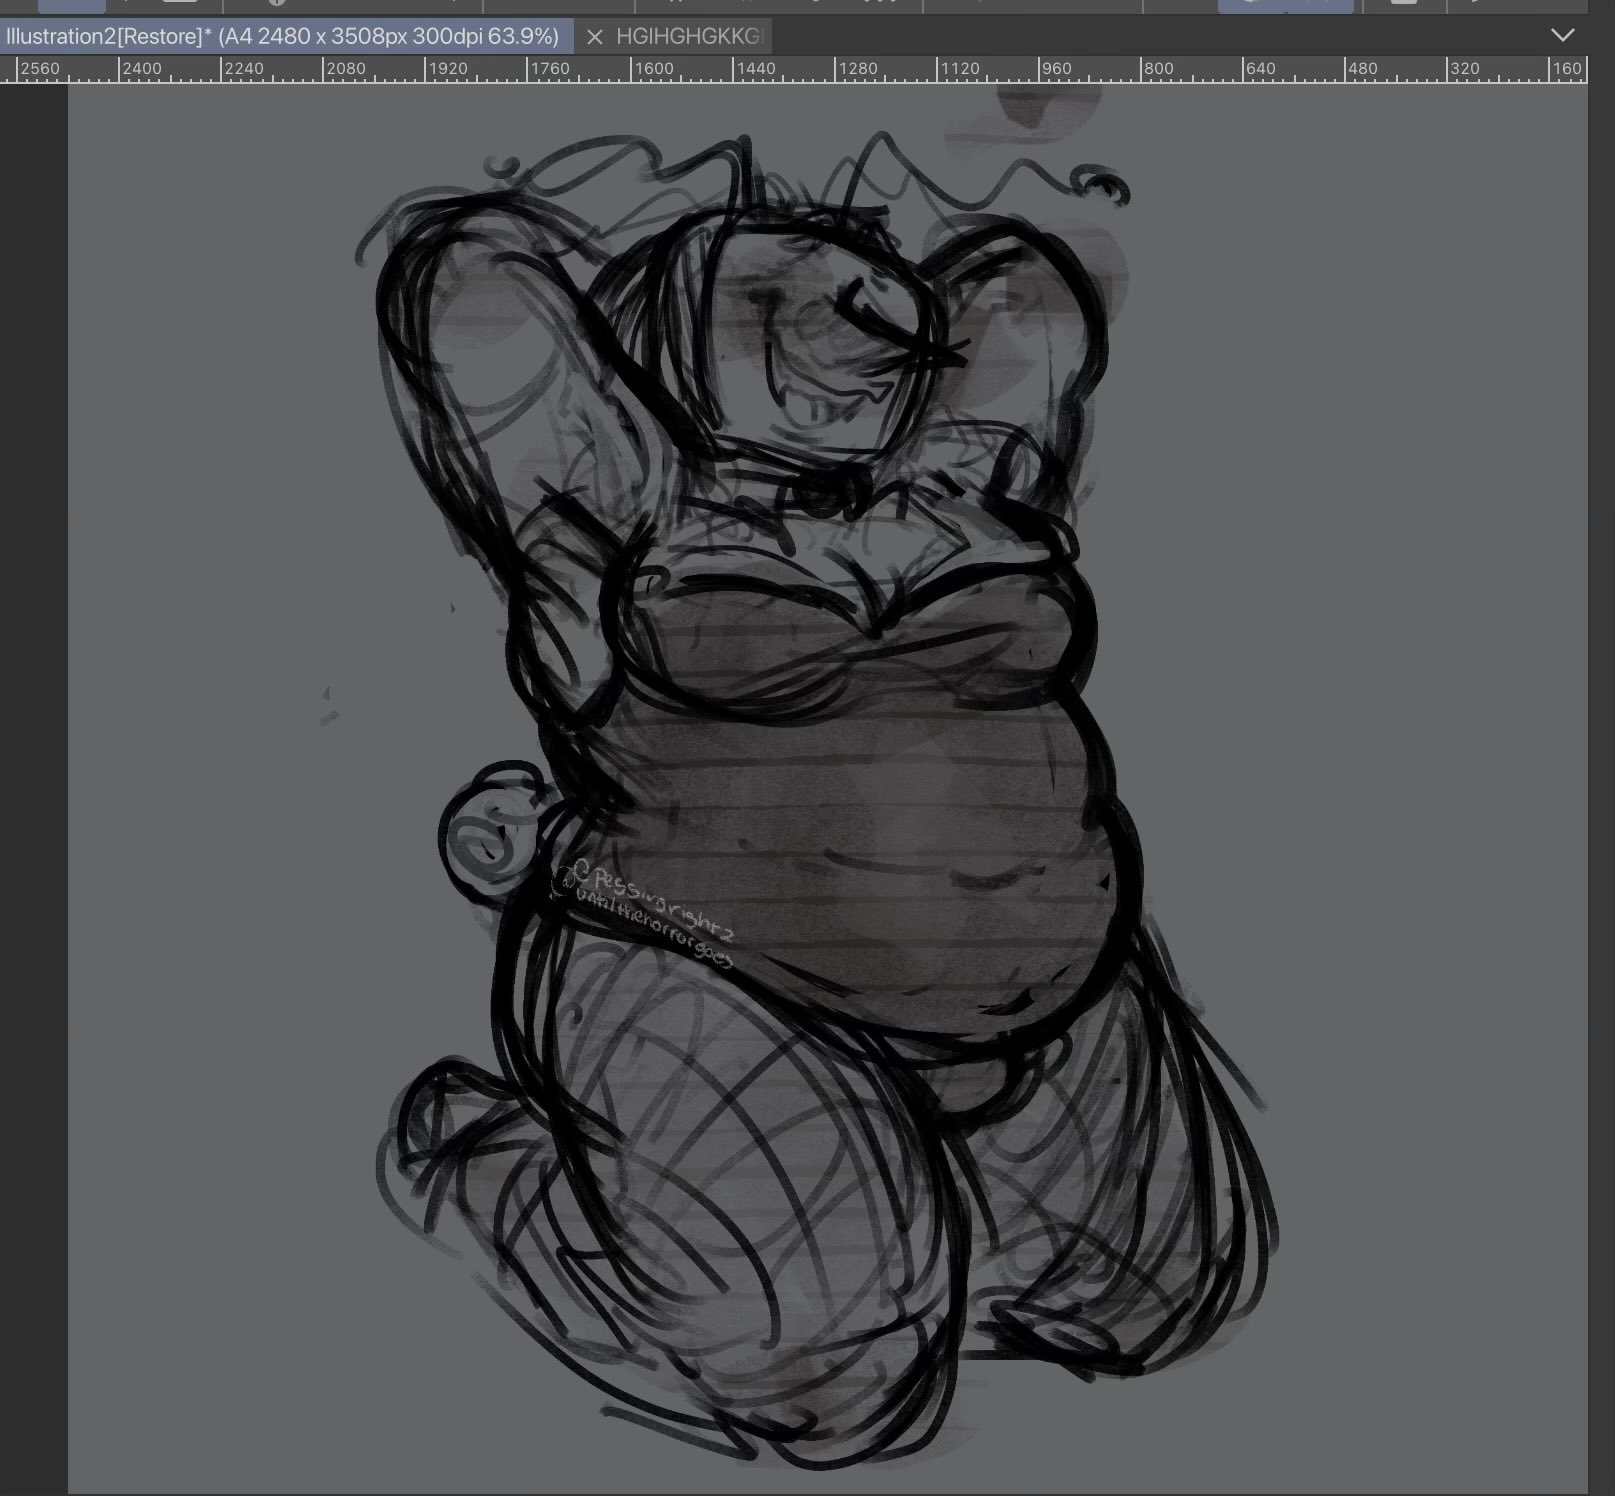Screen dimensions: 1615x1496
Task: Click the 960 mark on the horizontal ruler
Action: (x=1056, y=68)
